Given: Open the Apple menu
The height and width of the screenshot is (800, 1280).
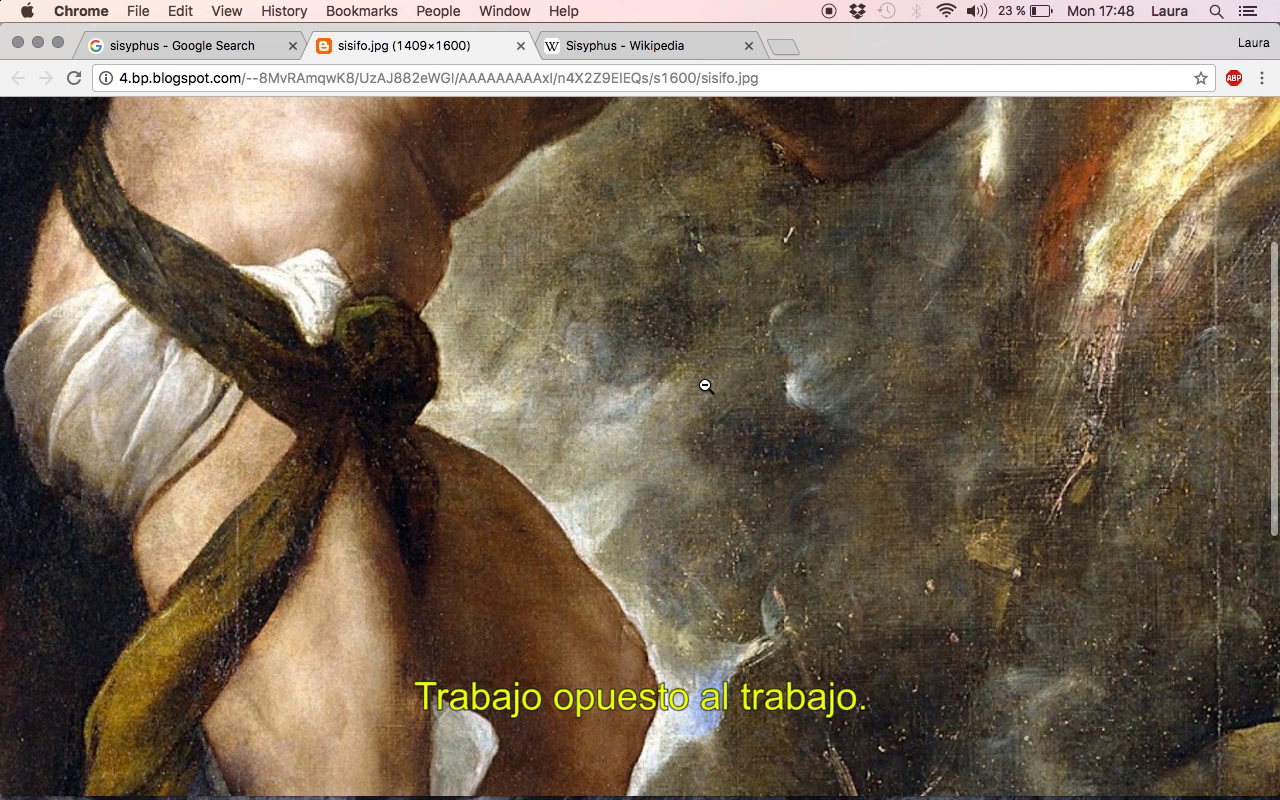Looking at the screenshot, I should click(27, 11).
